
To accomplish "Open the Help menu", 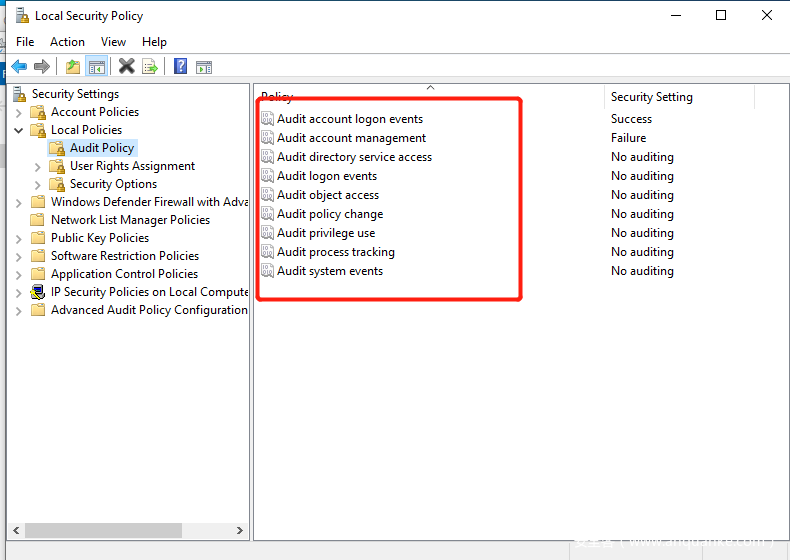I will point(154,42).
